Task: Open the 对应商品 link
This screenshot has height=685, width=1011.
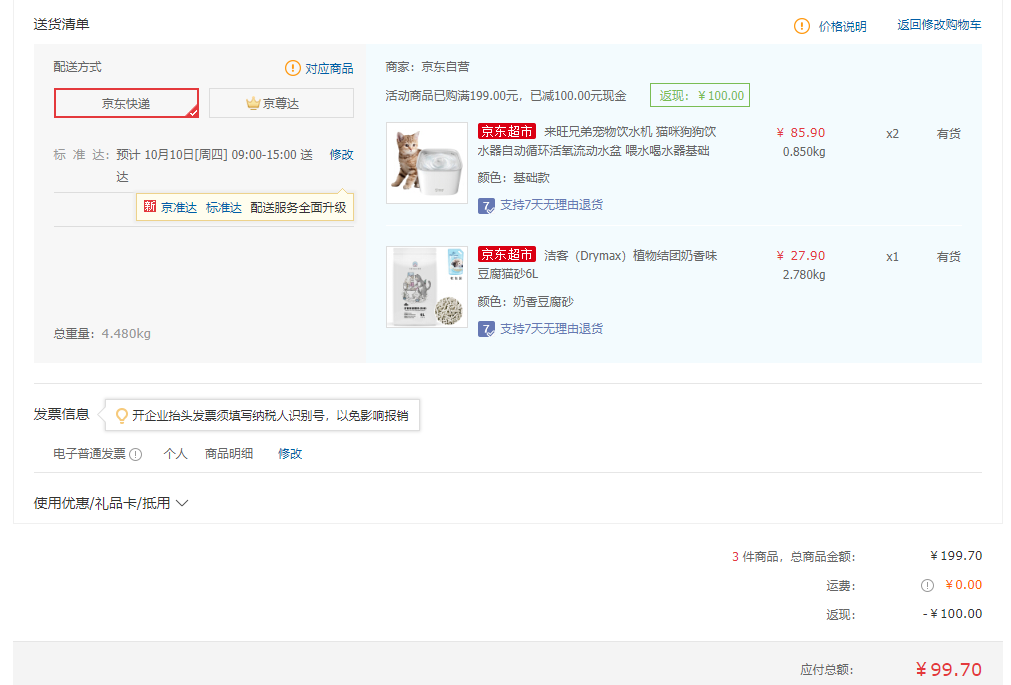Action: pos(329,68)
